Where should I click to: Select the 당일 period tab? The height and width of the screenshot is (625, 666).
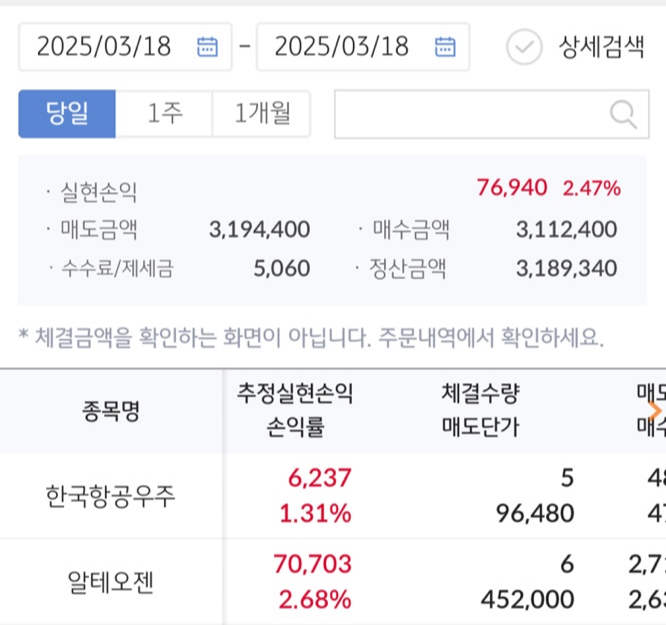click(67, 113)
